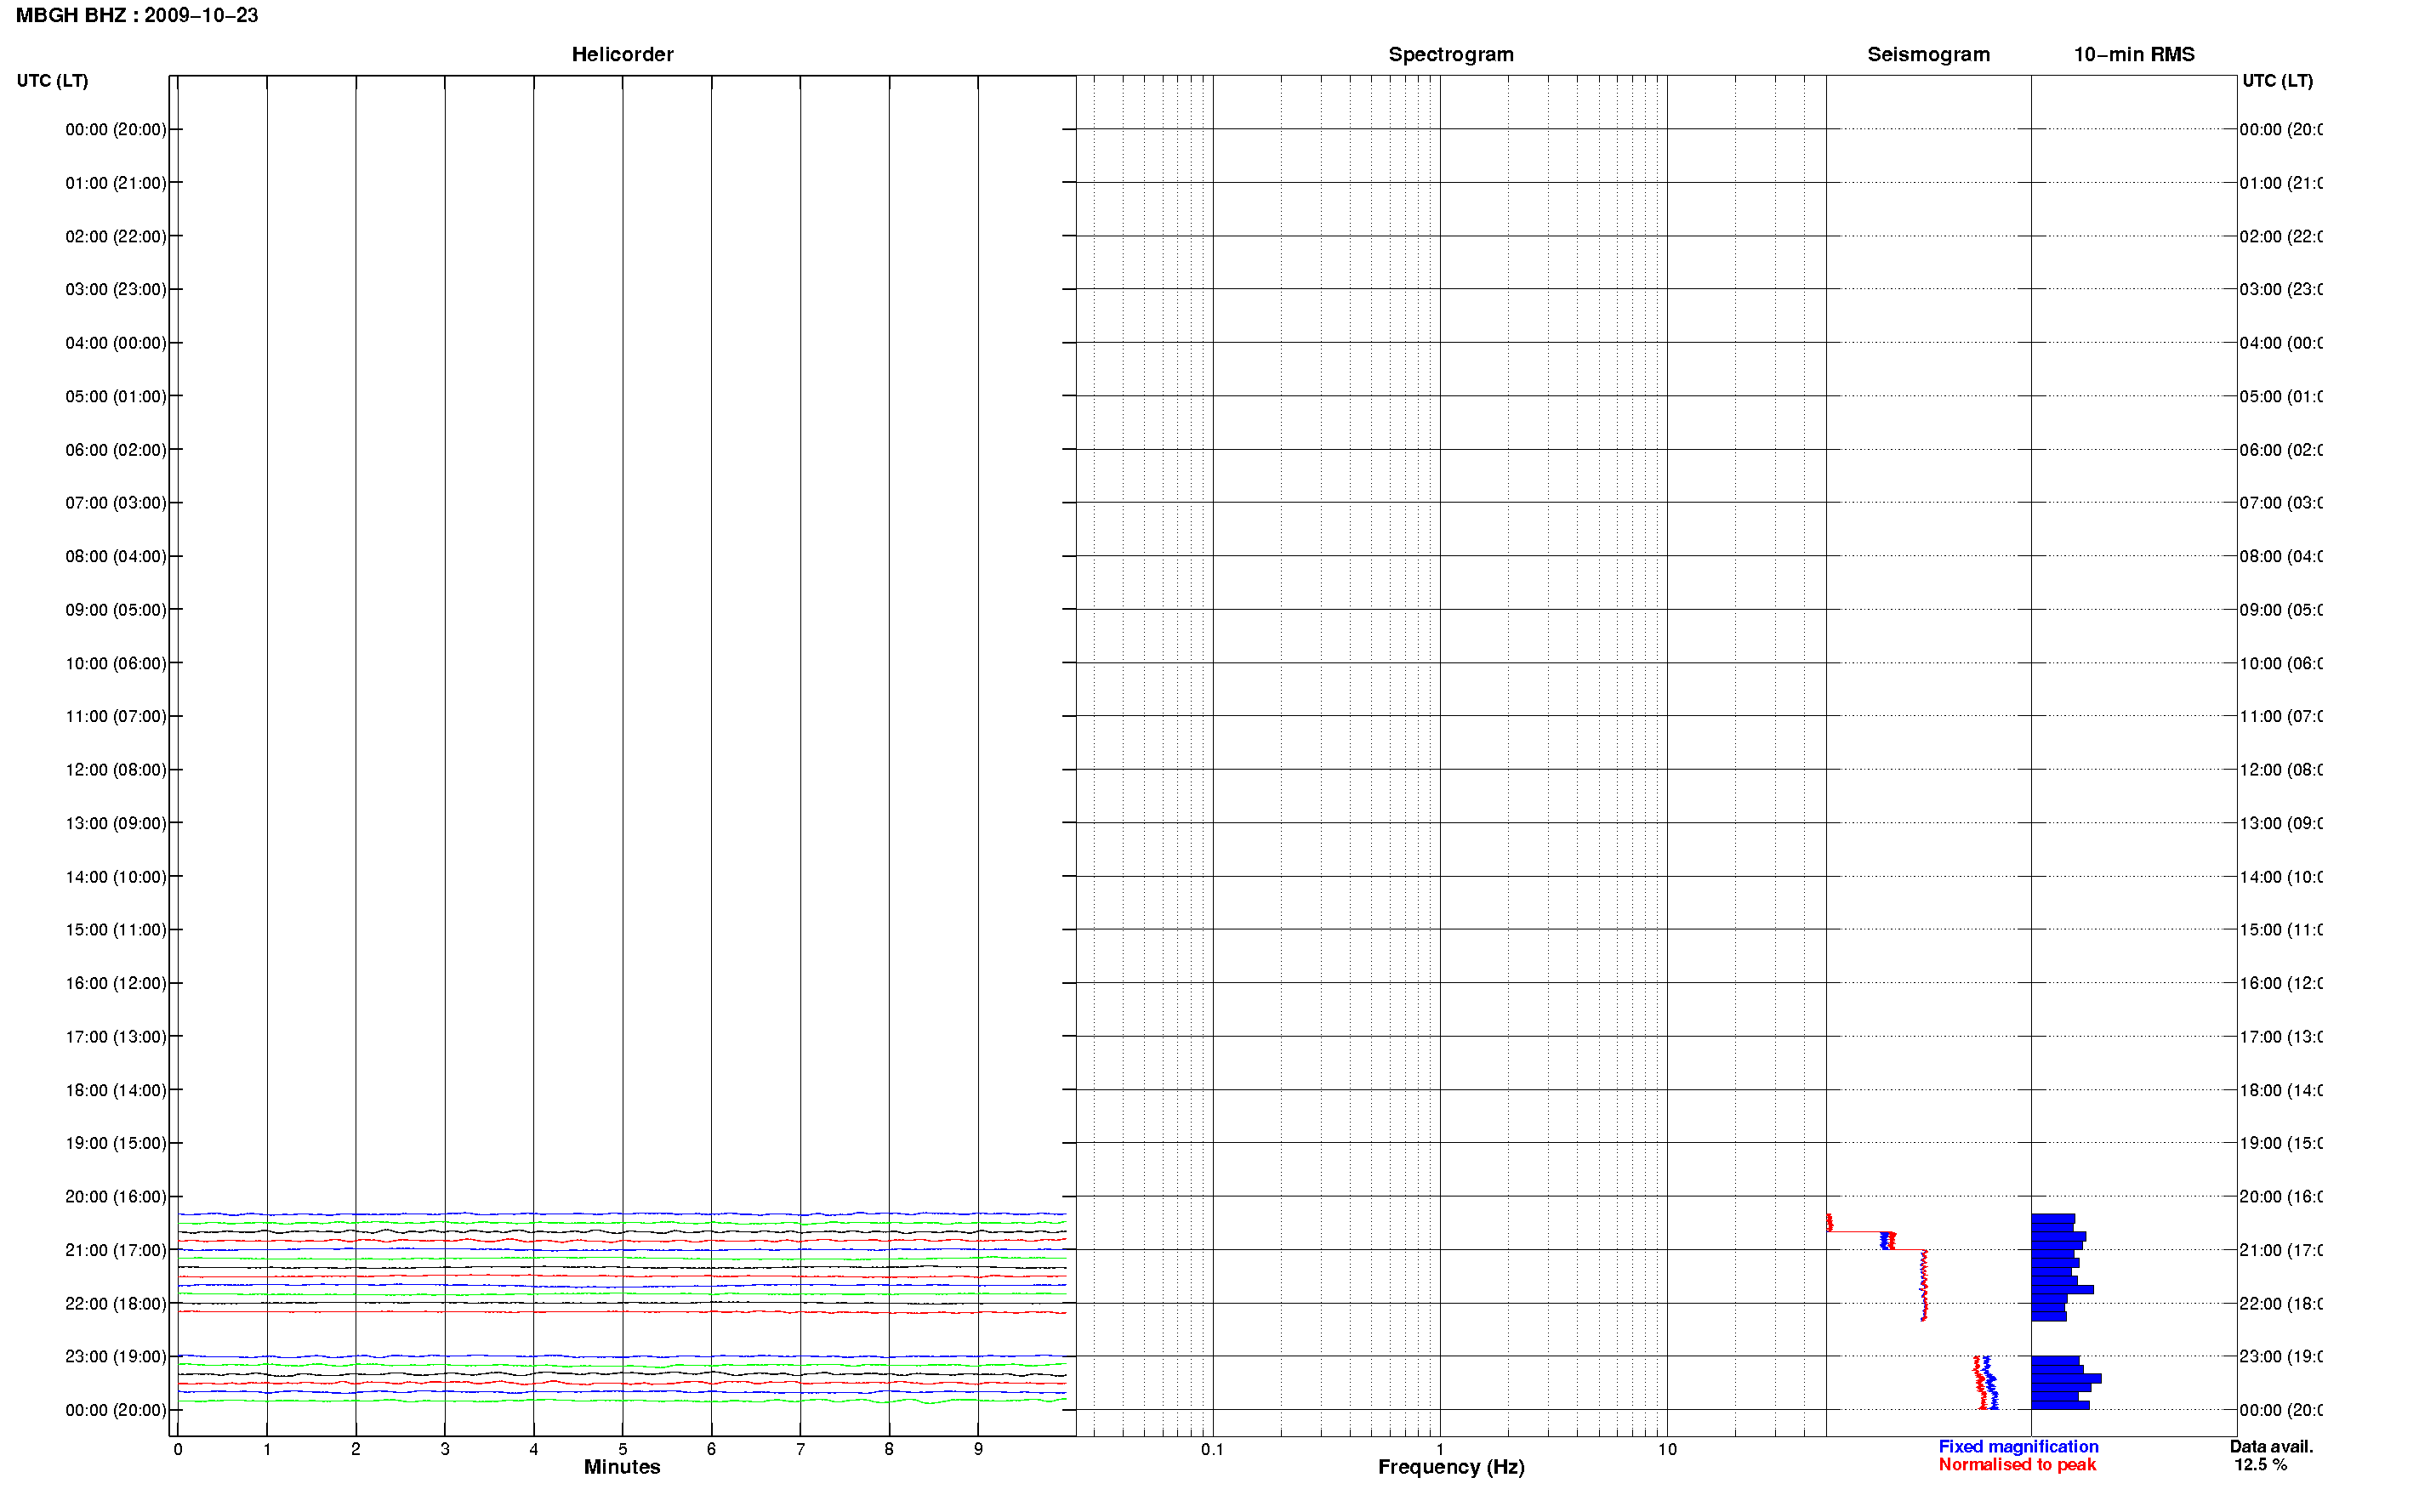The height and width of the screenshot is (1512, 2419).
Task: Click the Spectrogram panel heading
Action: [x=1450, y=54]
